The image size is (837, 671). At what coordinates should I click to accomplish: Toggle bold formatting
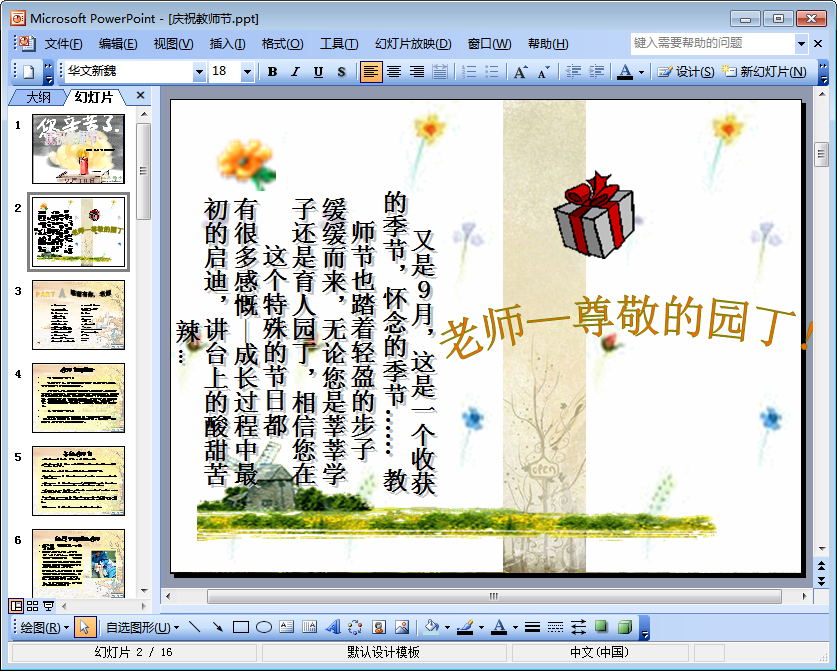click(x=272, y=72)
